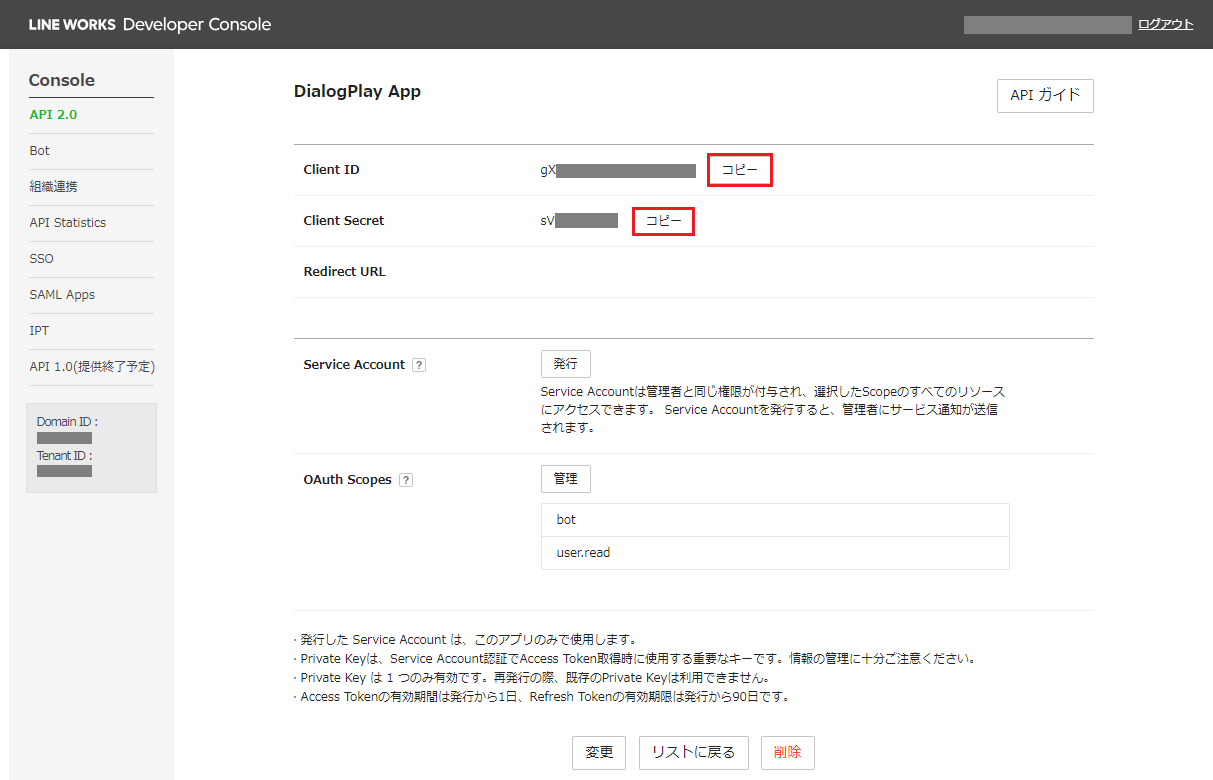Log out via ログアウト link
The width and height of the screenshot is (1213, 780).
point(1165,24)
